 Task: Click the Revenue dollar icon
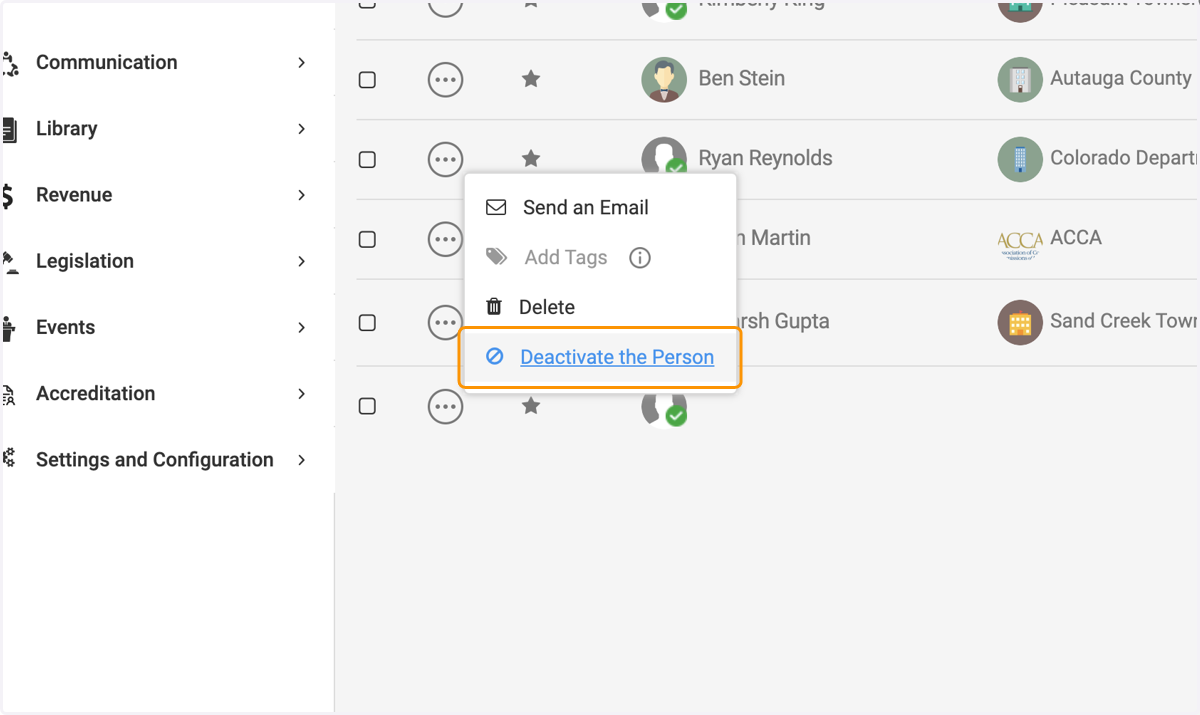pyautogui.click(x=8, y=195)
